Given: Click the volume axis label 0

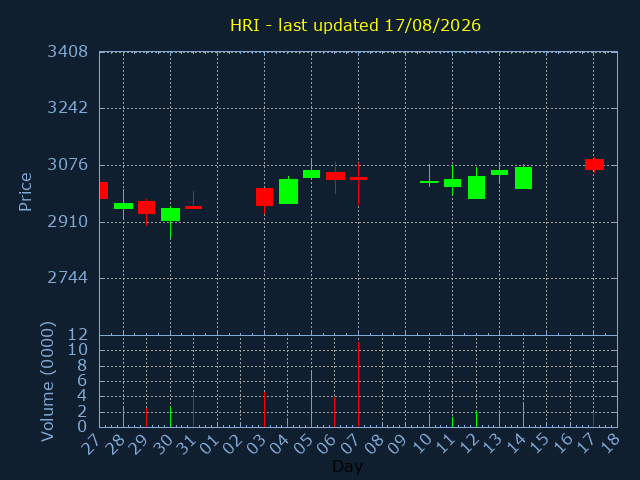Looking at the screenshot, I should [82, 427].
